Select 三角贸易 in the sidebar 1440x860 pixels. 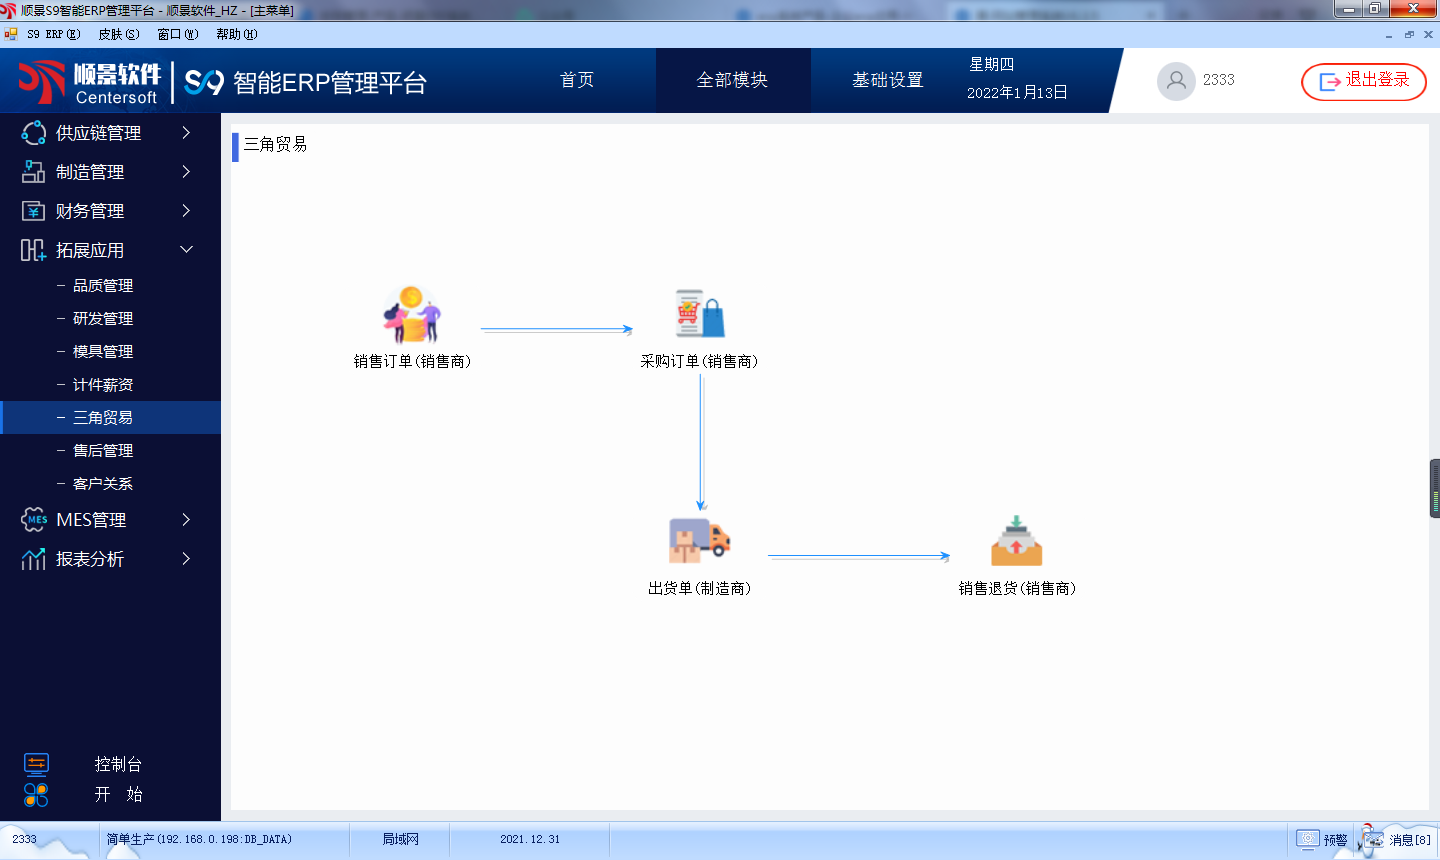110,418
